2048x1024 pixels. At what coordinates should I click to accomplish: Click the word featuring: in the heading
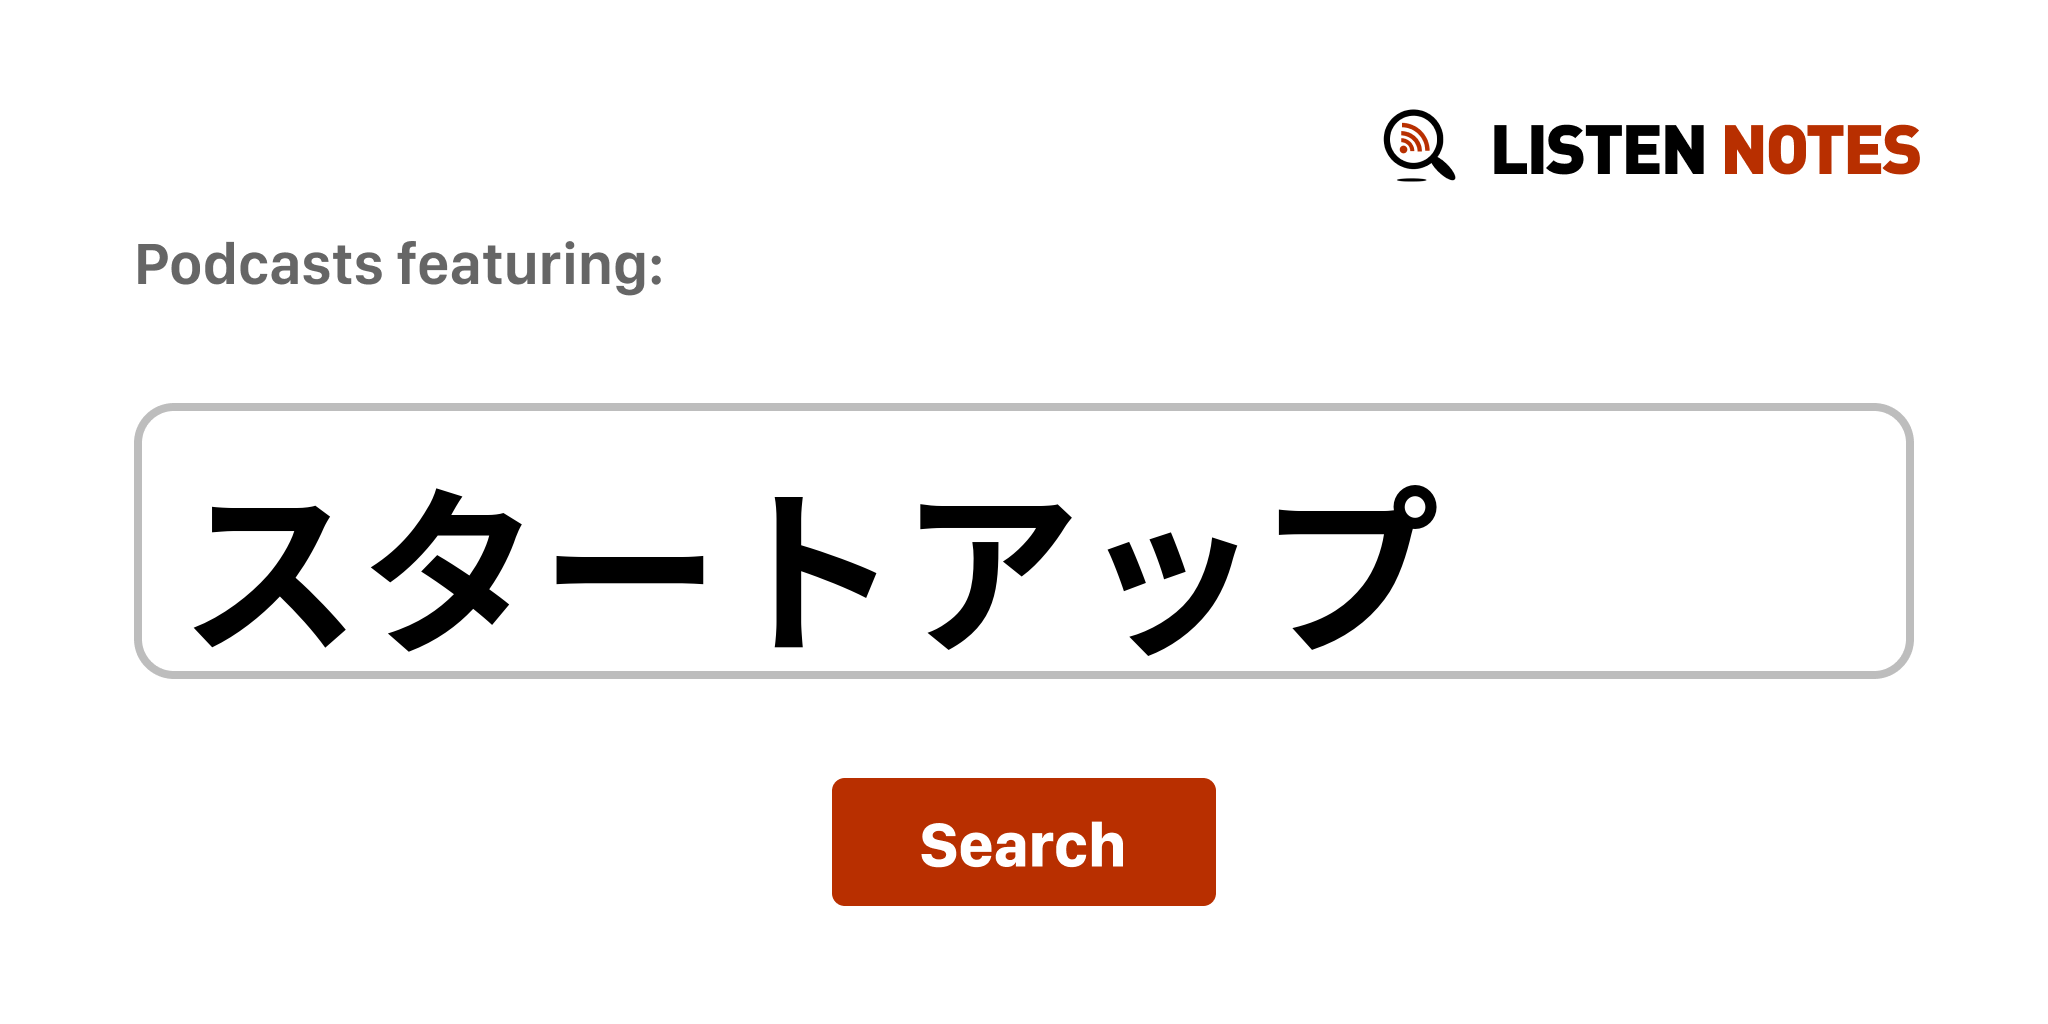(x=530, y=266)
